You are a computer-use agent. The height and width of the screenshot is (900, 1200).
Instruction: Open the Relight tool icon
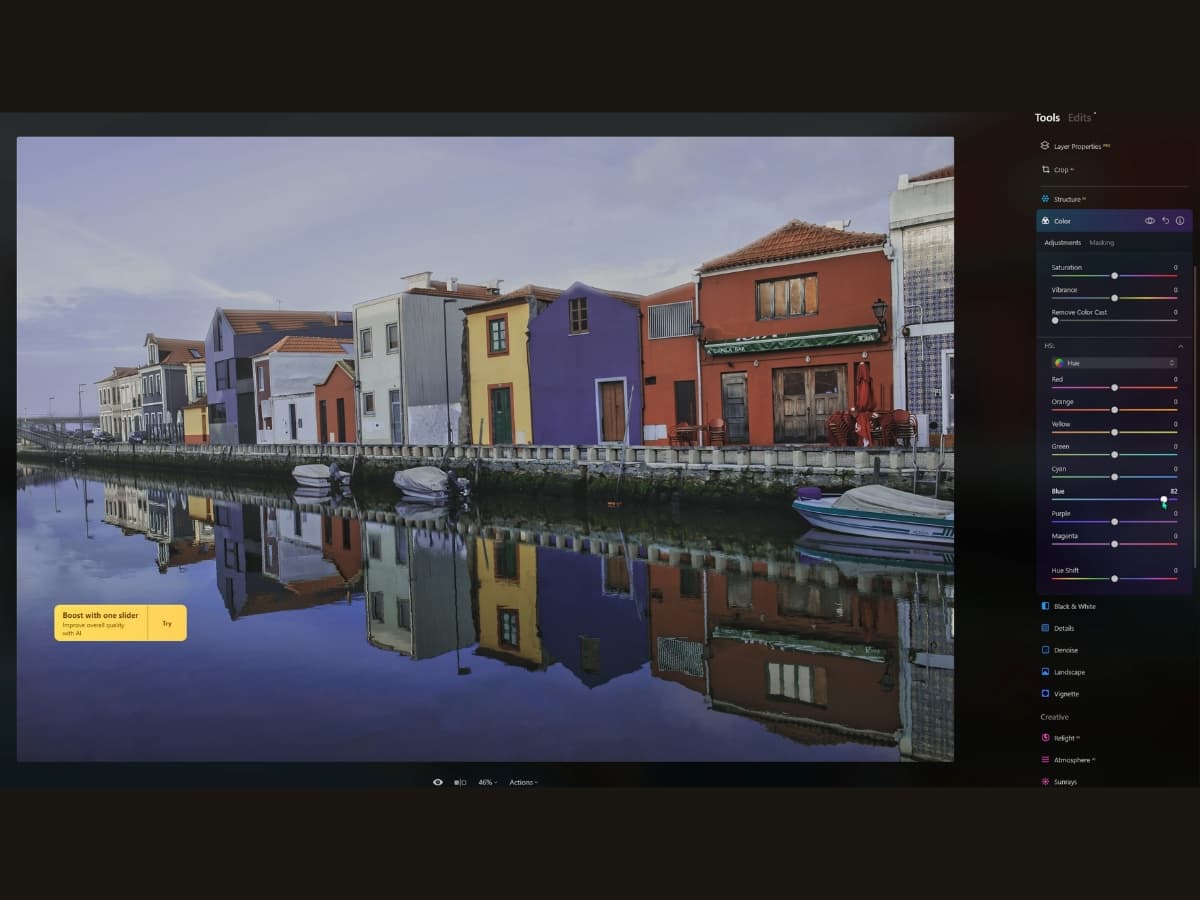click(x=1045, y=738)
